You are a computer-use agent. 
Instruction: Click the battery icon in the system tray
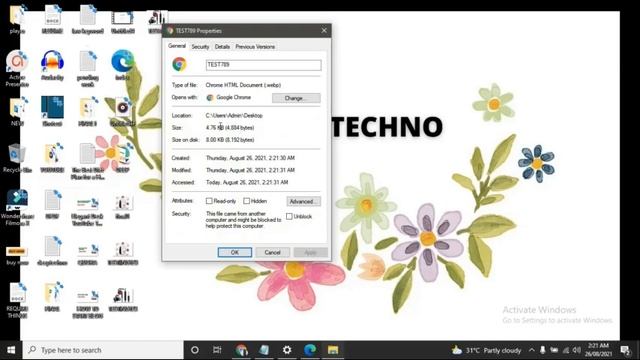pyautogui.click(x=554, y=350)
